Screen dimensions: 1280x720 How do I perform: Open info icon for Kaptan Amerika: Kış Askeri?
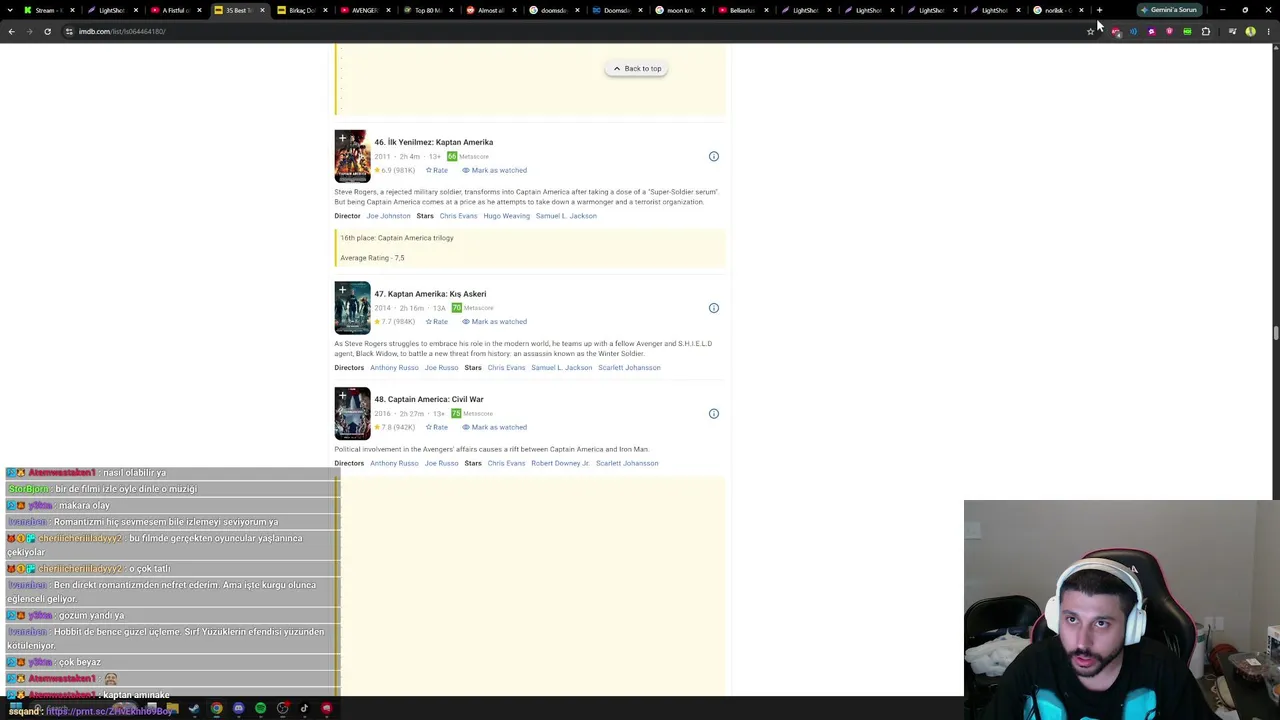714,308
